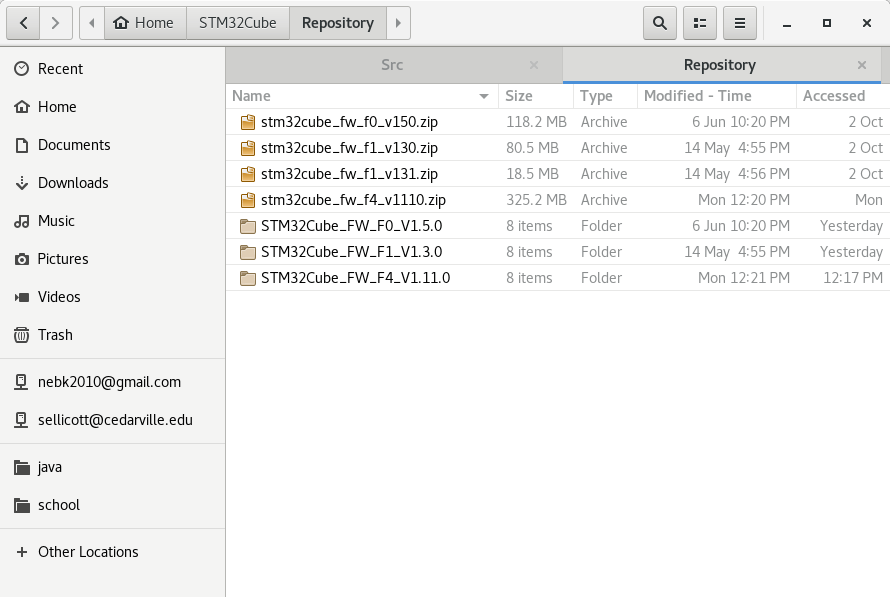
Task: Click the path bar right scroll arrow
Action: [x=398, y=23]
